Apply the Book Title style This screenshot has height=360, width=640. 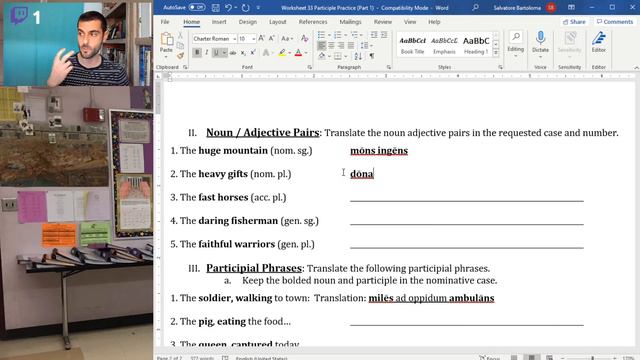tap(412, 45)
